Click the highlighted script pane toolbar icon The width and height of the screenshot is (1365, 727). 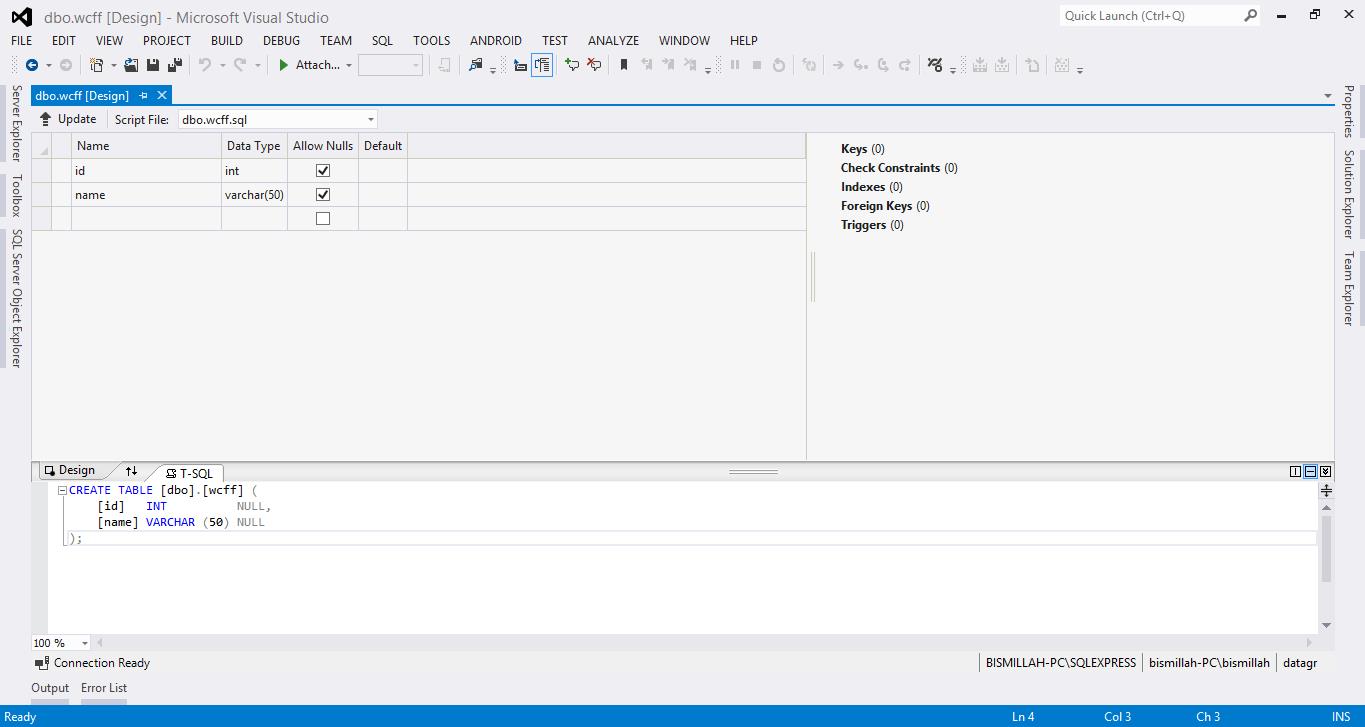click(x=542, y=65)
